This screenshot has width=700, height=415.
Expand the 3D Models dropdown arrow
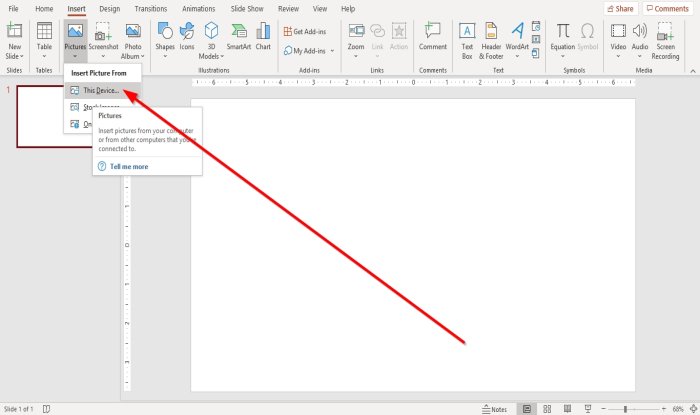click(x=222, y=57)
